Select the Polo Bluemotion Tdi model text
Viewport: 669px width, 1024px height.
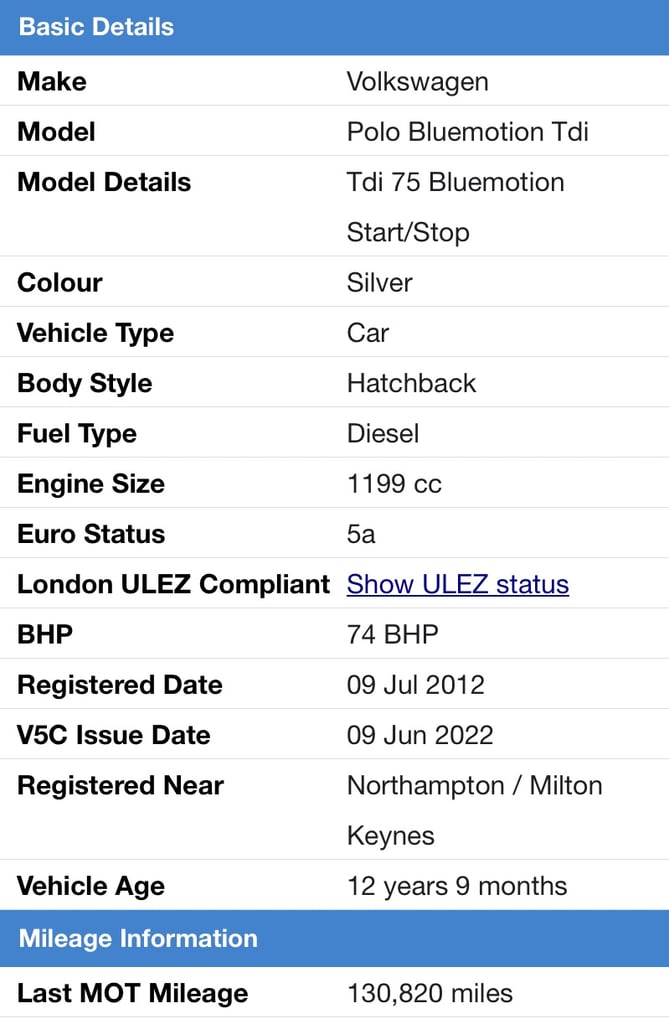click(x=468, y=131)
